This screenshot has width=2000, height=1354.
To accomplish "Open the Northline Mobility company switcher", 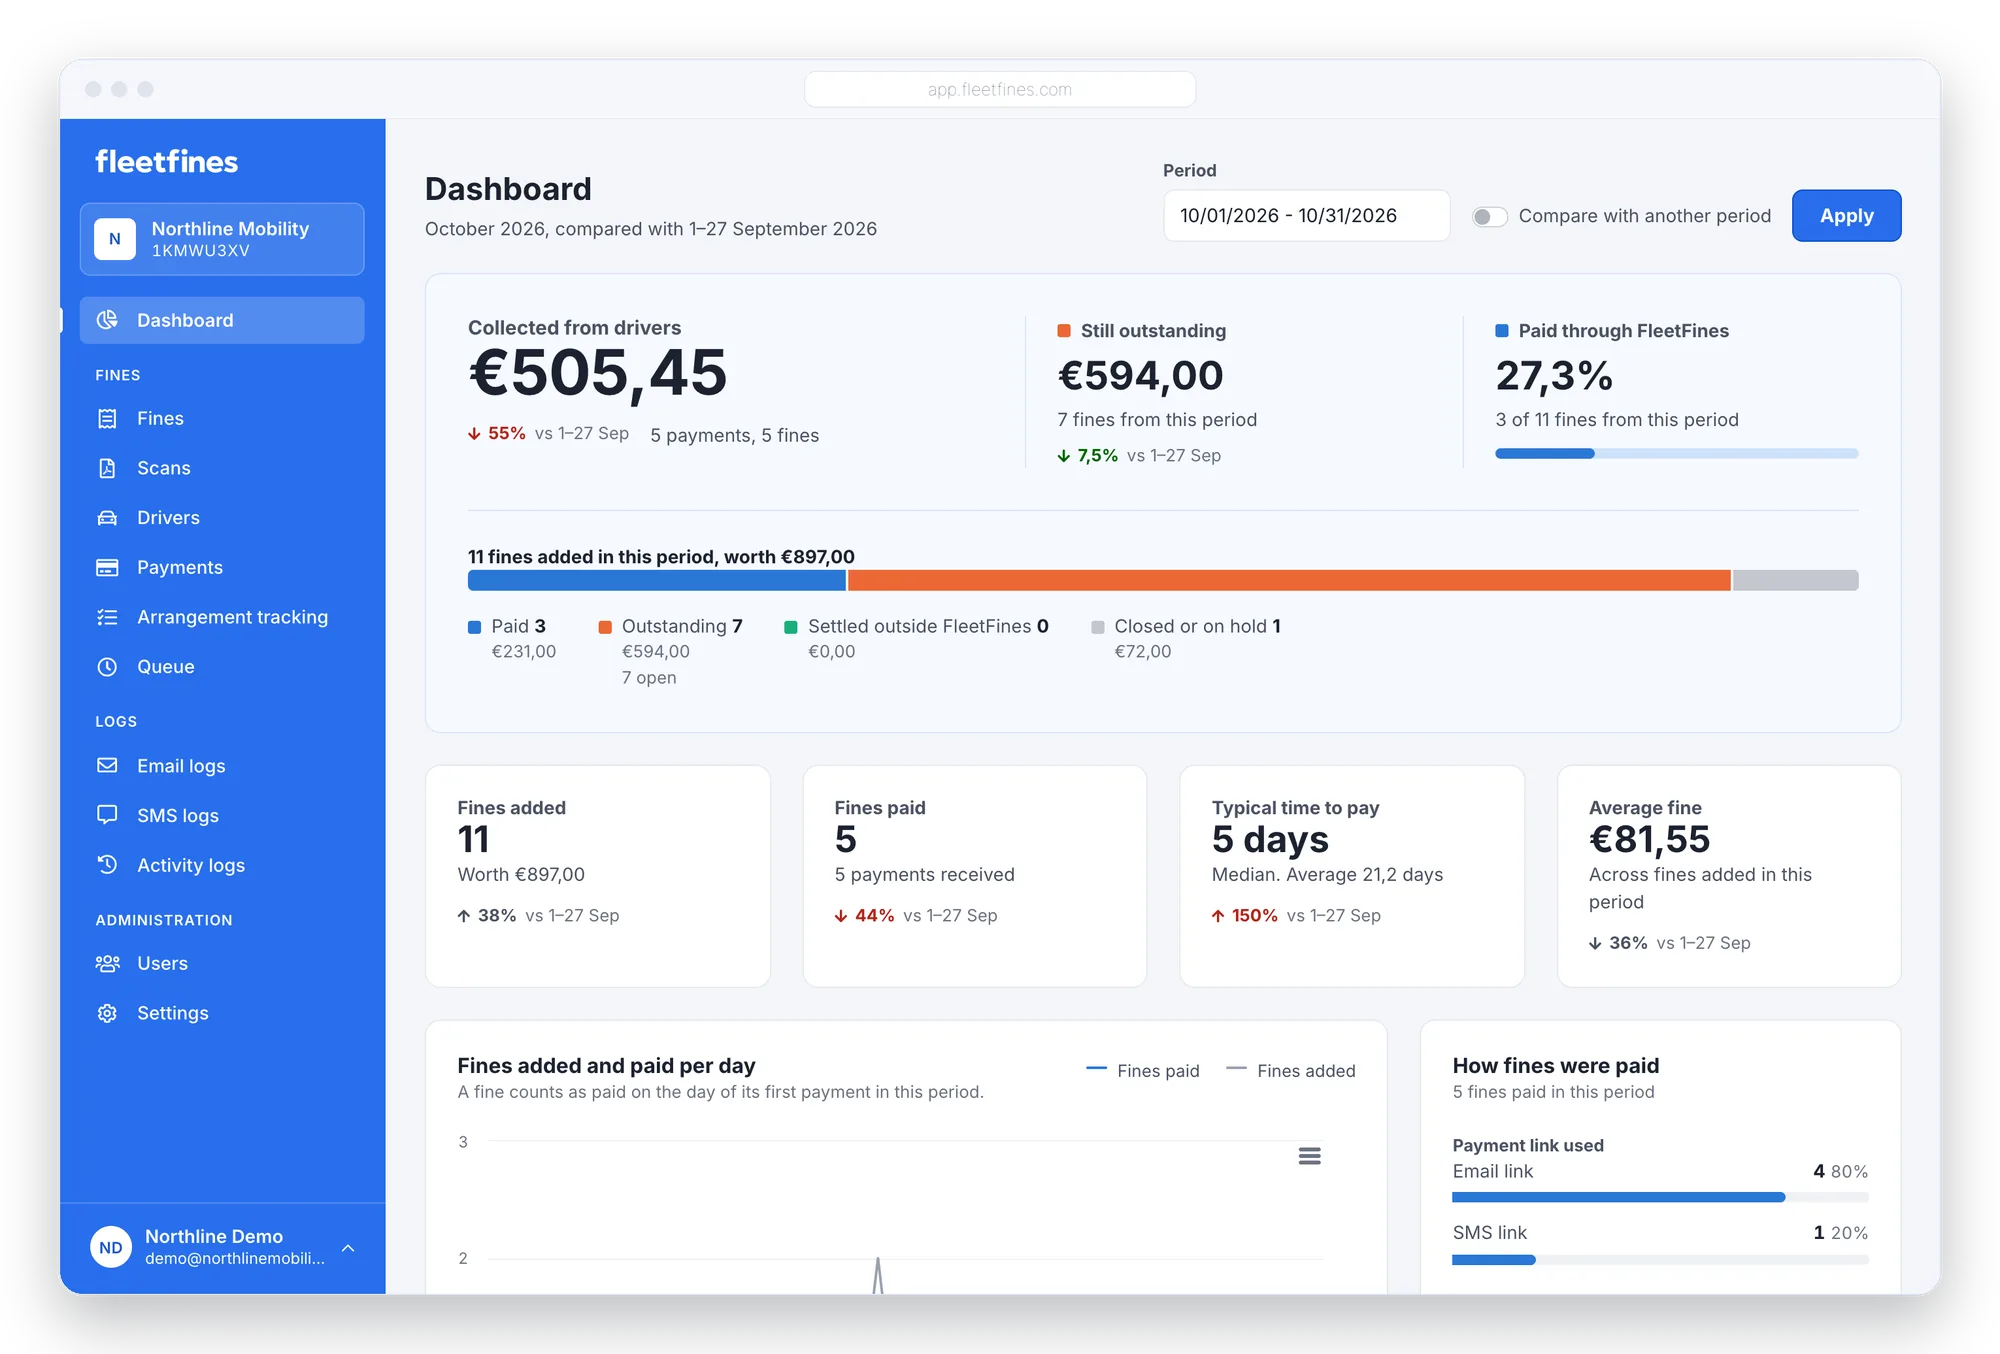I will (222, 239).
